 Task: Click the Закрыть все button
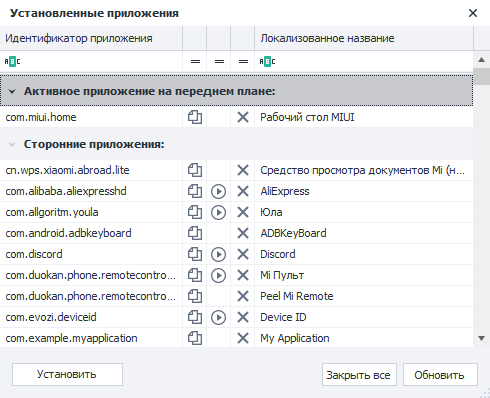point(359,375)
